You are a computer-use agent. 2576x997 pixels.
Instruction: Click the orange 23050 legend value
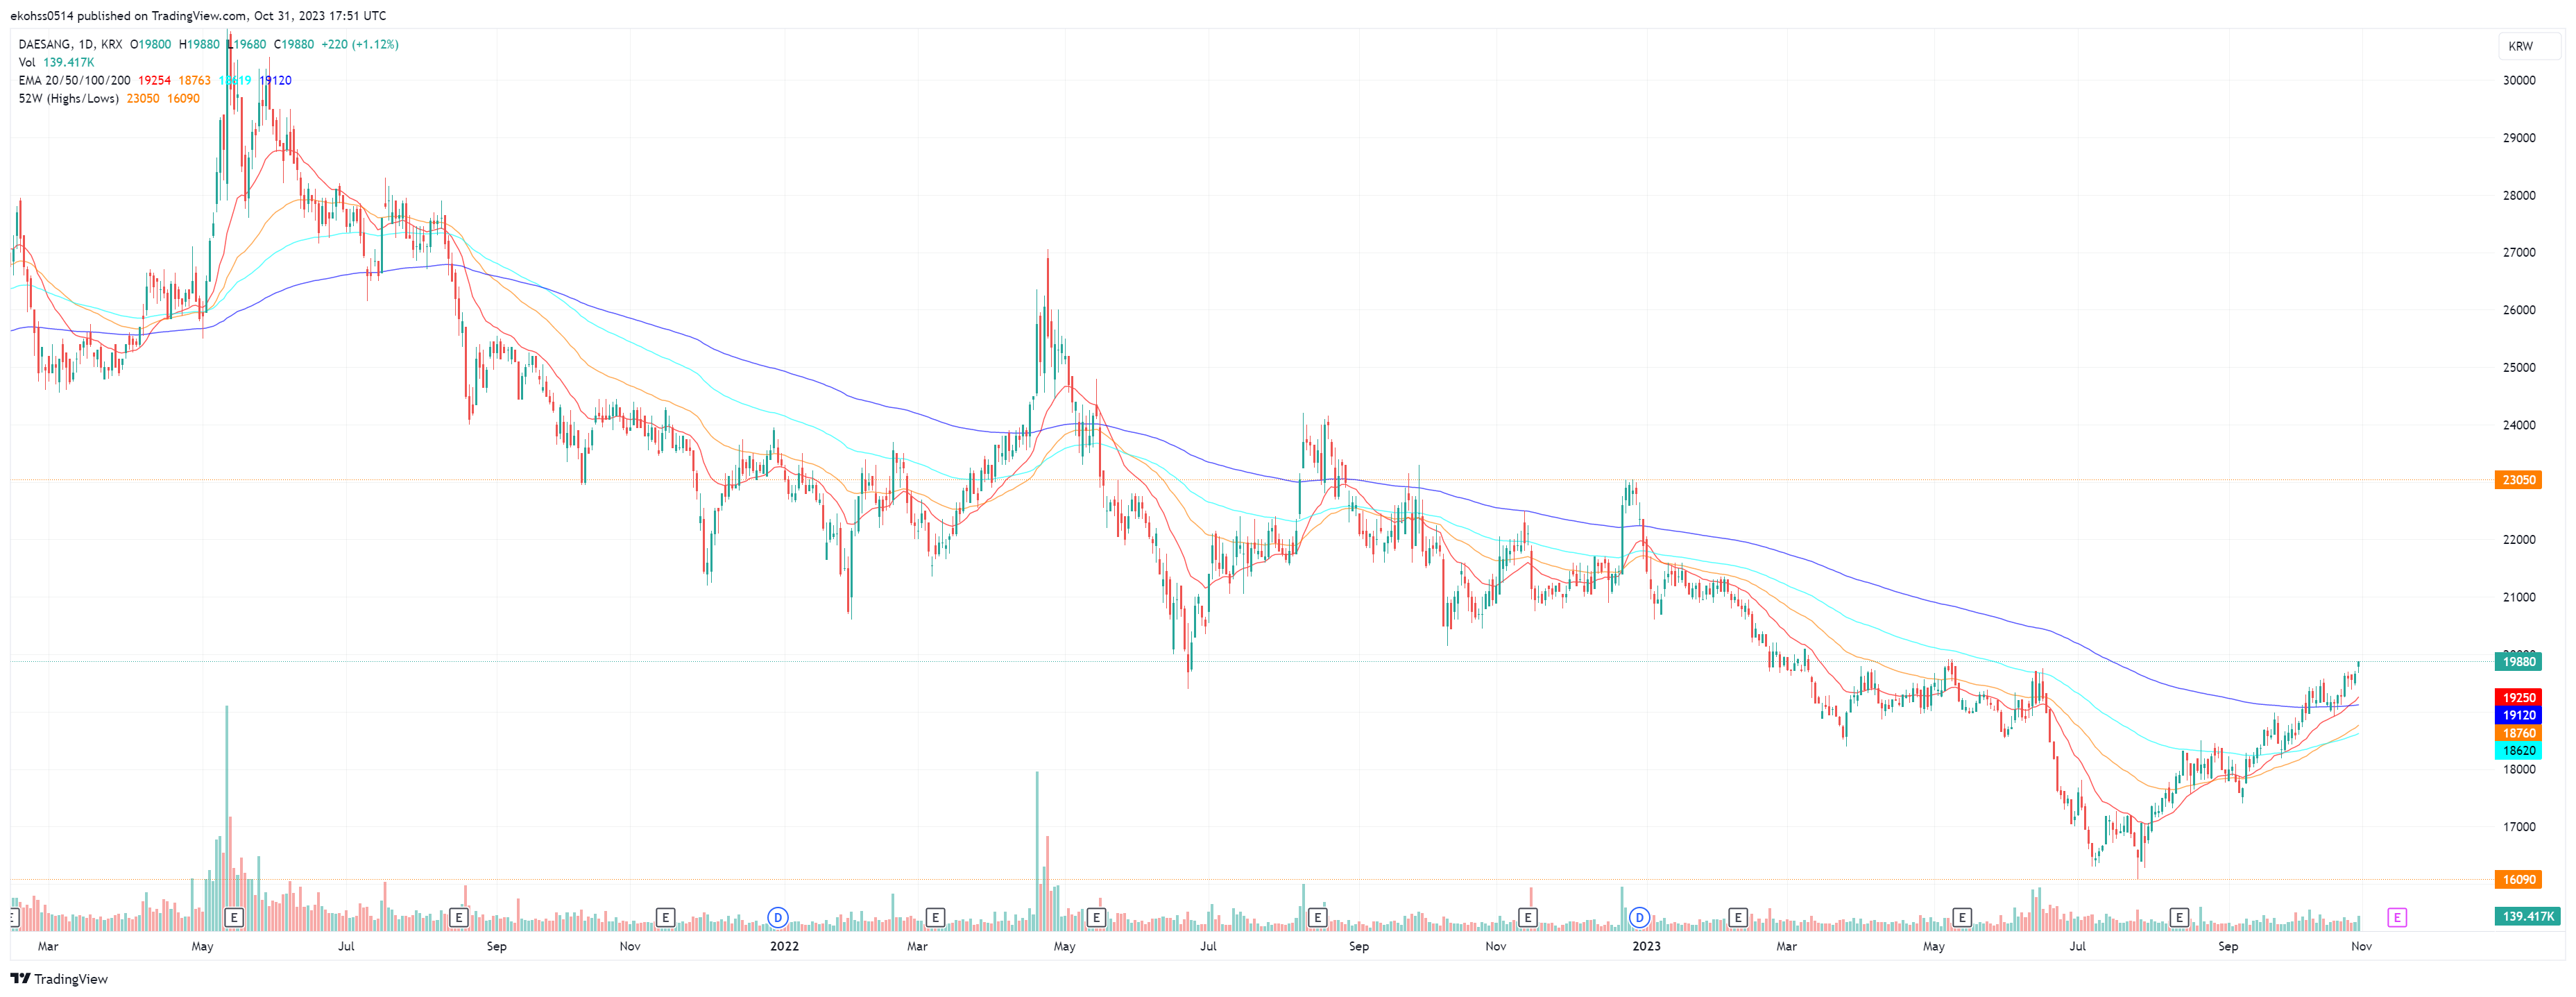(143, 99)
